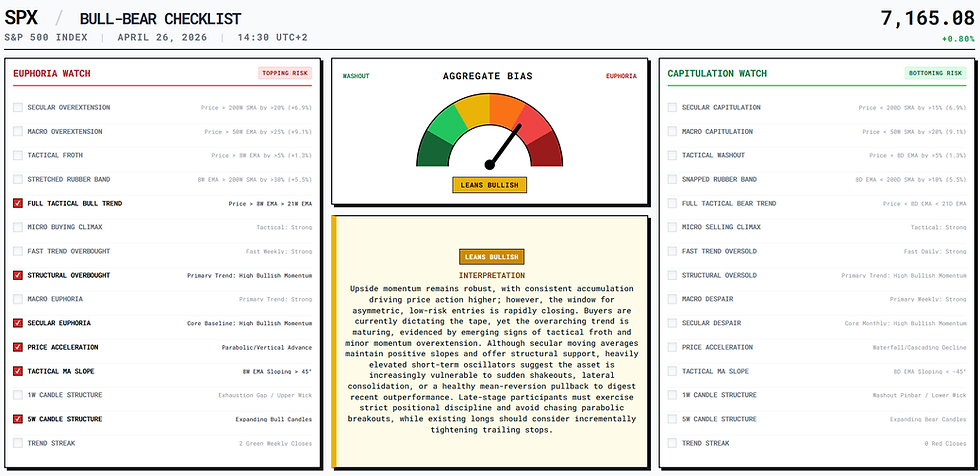The height and width of the screenshot is (476, 980).
Task: Click the Interpretation heading
Action: [492, 275]
